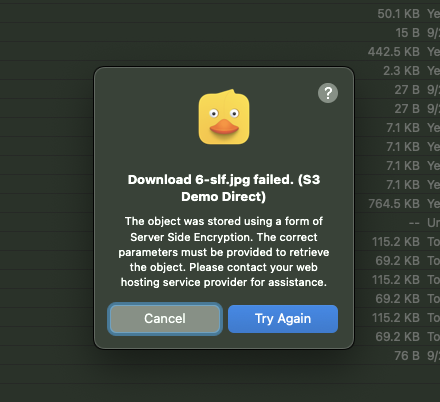
Task: Click the Cyberduck duck icon in the dialog
Action: pyautogui.click(x=224, y=117)
